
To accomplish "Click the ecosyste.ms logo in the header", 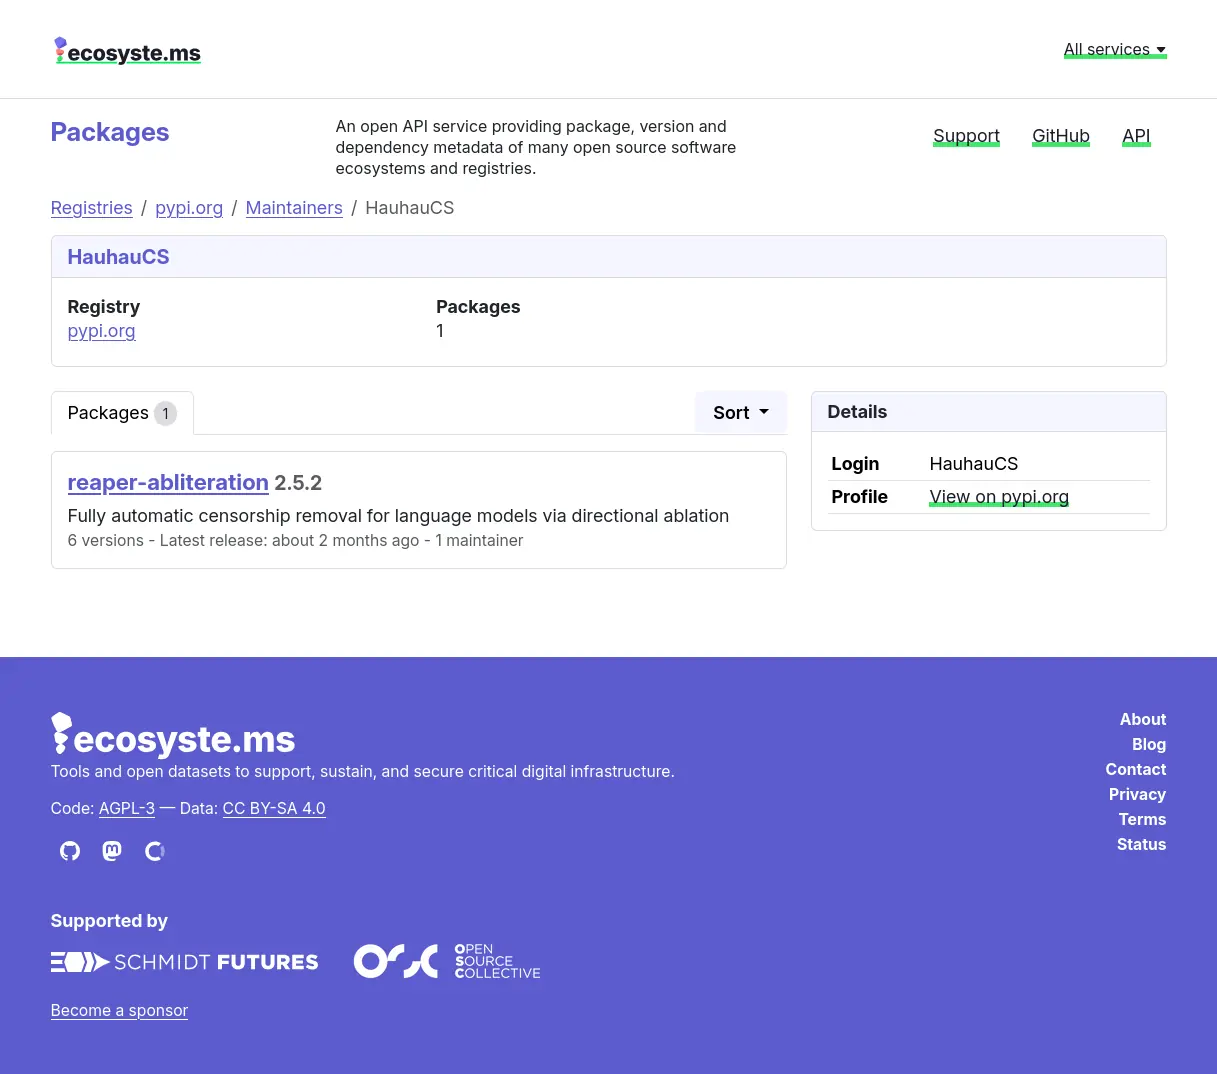I will 126,49.
